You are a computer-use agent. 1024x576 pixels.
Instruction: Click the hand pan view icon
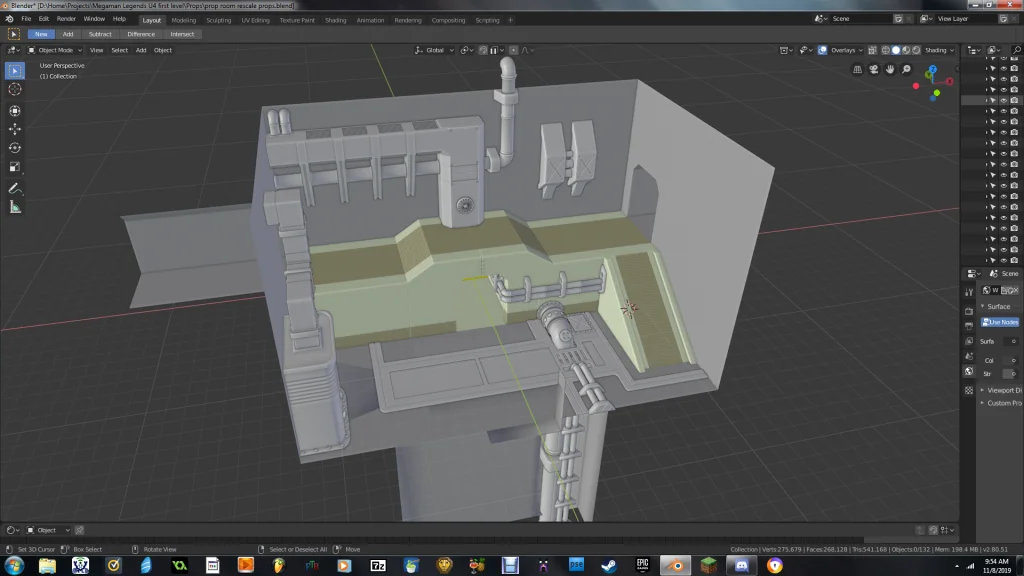coord(890,69)
